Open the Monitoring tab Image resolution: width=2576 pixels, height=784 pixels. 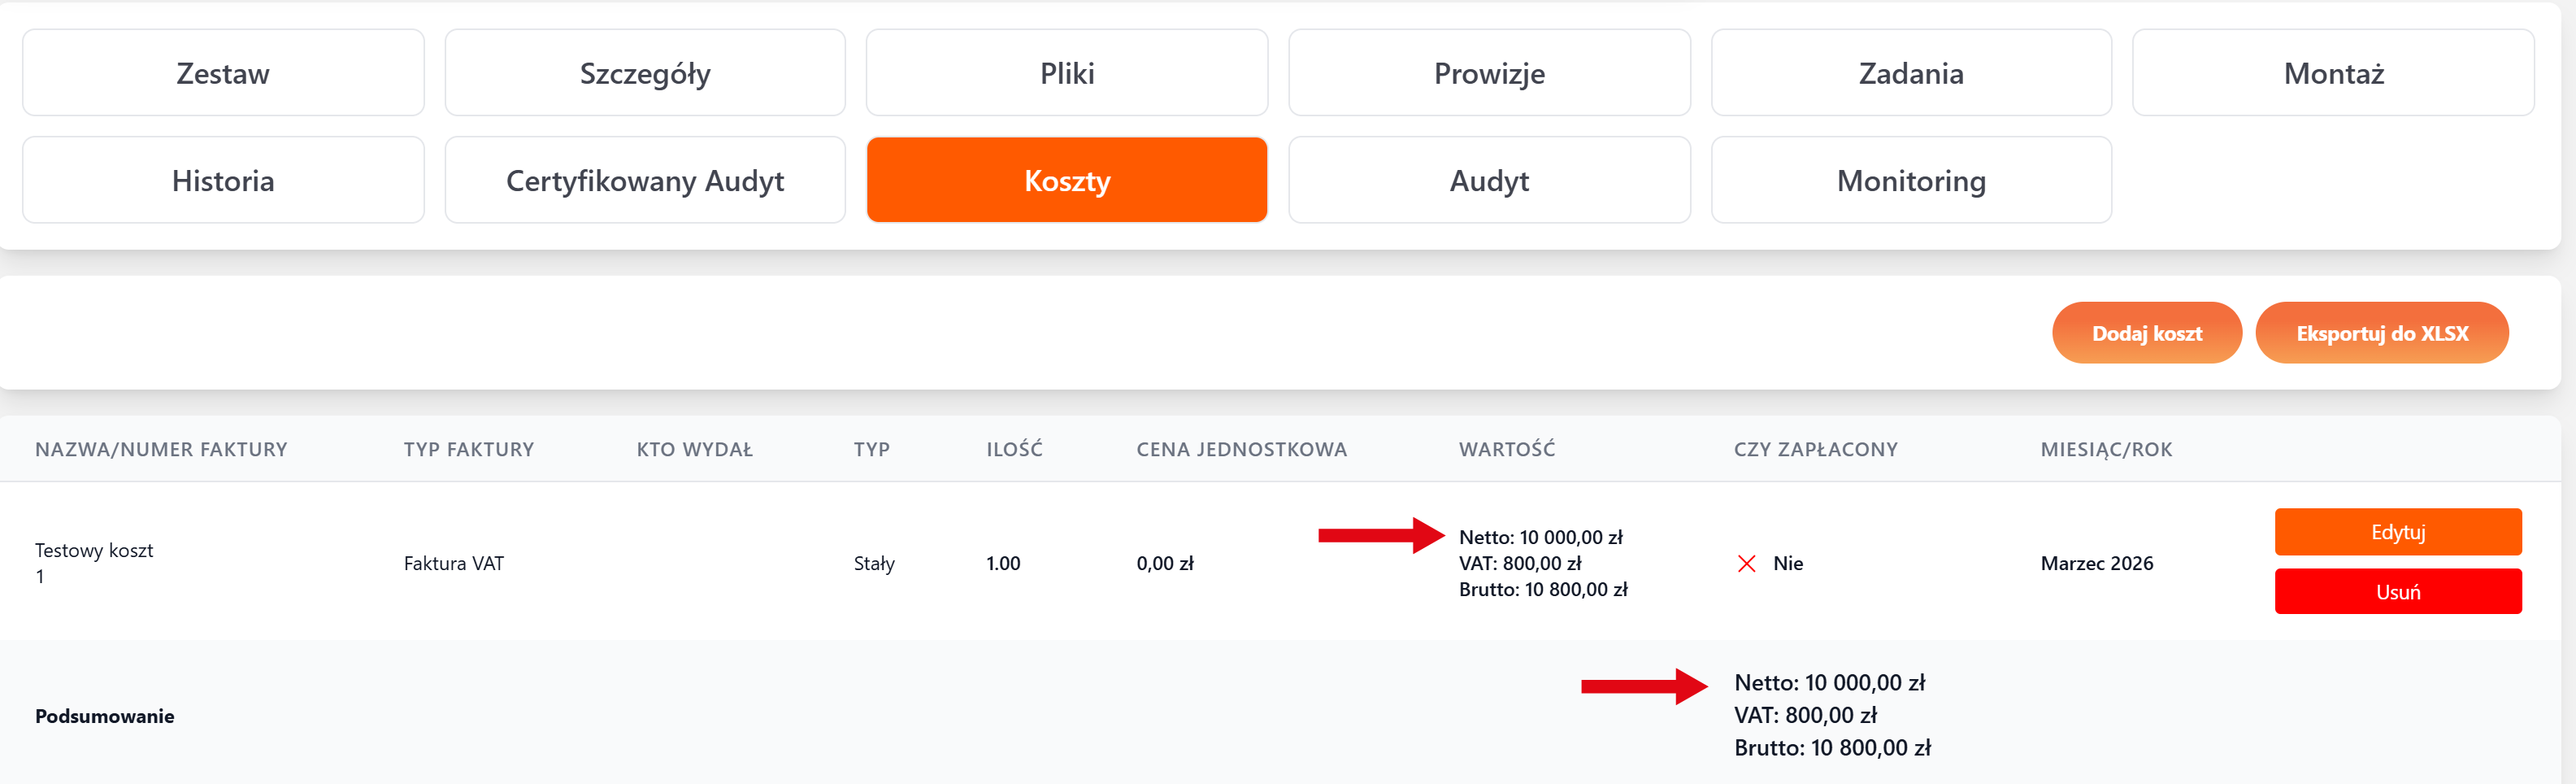pyautogui.click(x=1911, y=181)
